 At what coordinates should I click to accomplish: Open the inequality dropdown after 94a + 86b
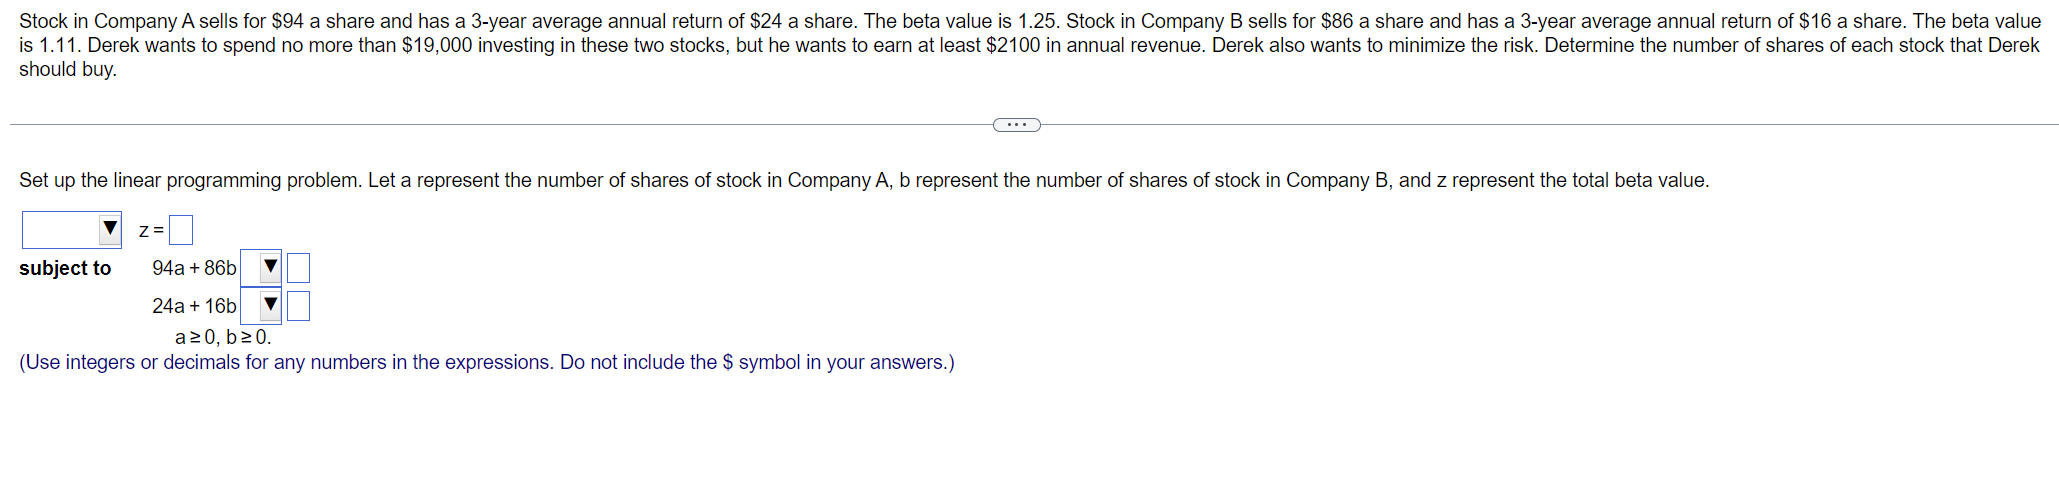[261, 268]
